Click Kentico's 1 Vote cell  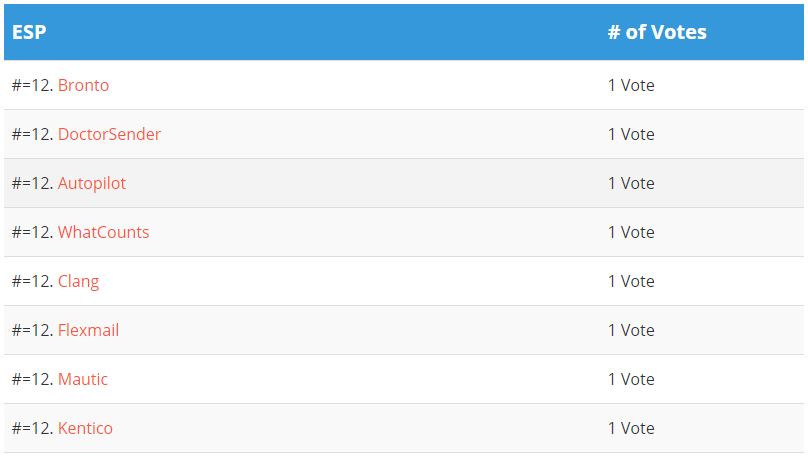pyautogui.click(x=631, y=428)
